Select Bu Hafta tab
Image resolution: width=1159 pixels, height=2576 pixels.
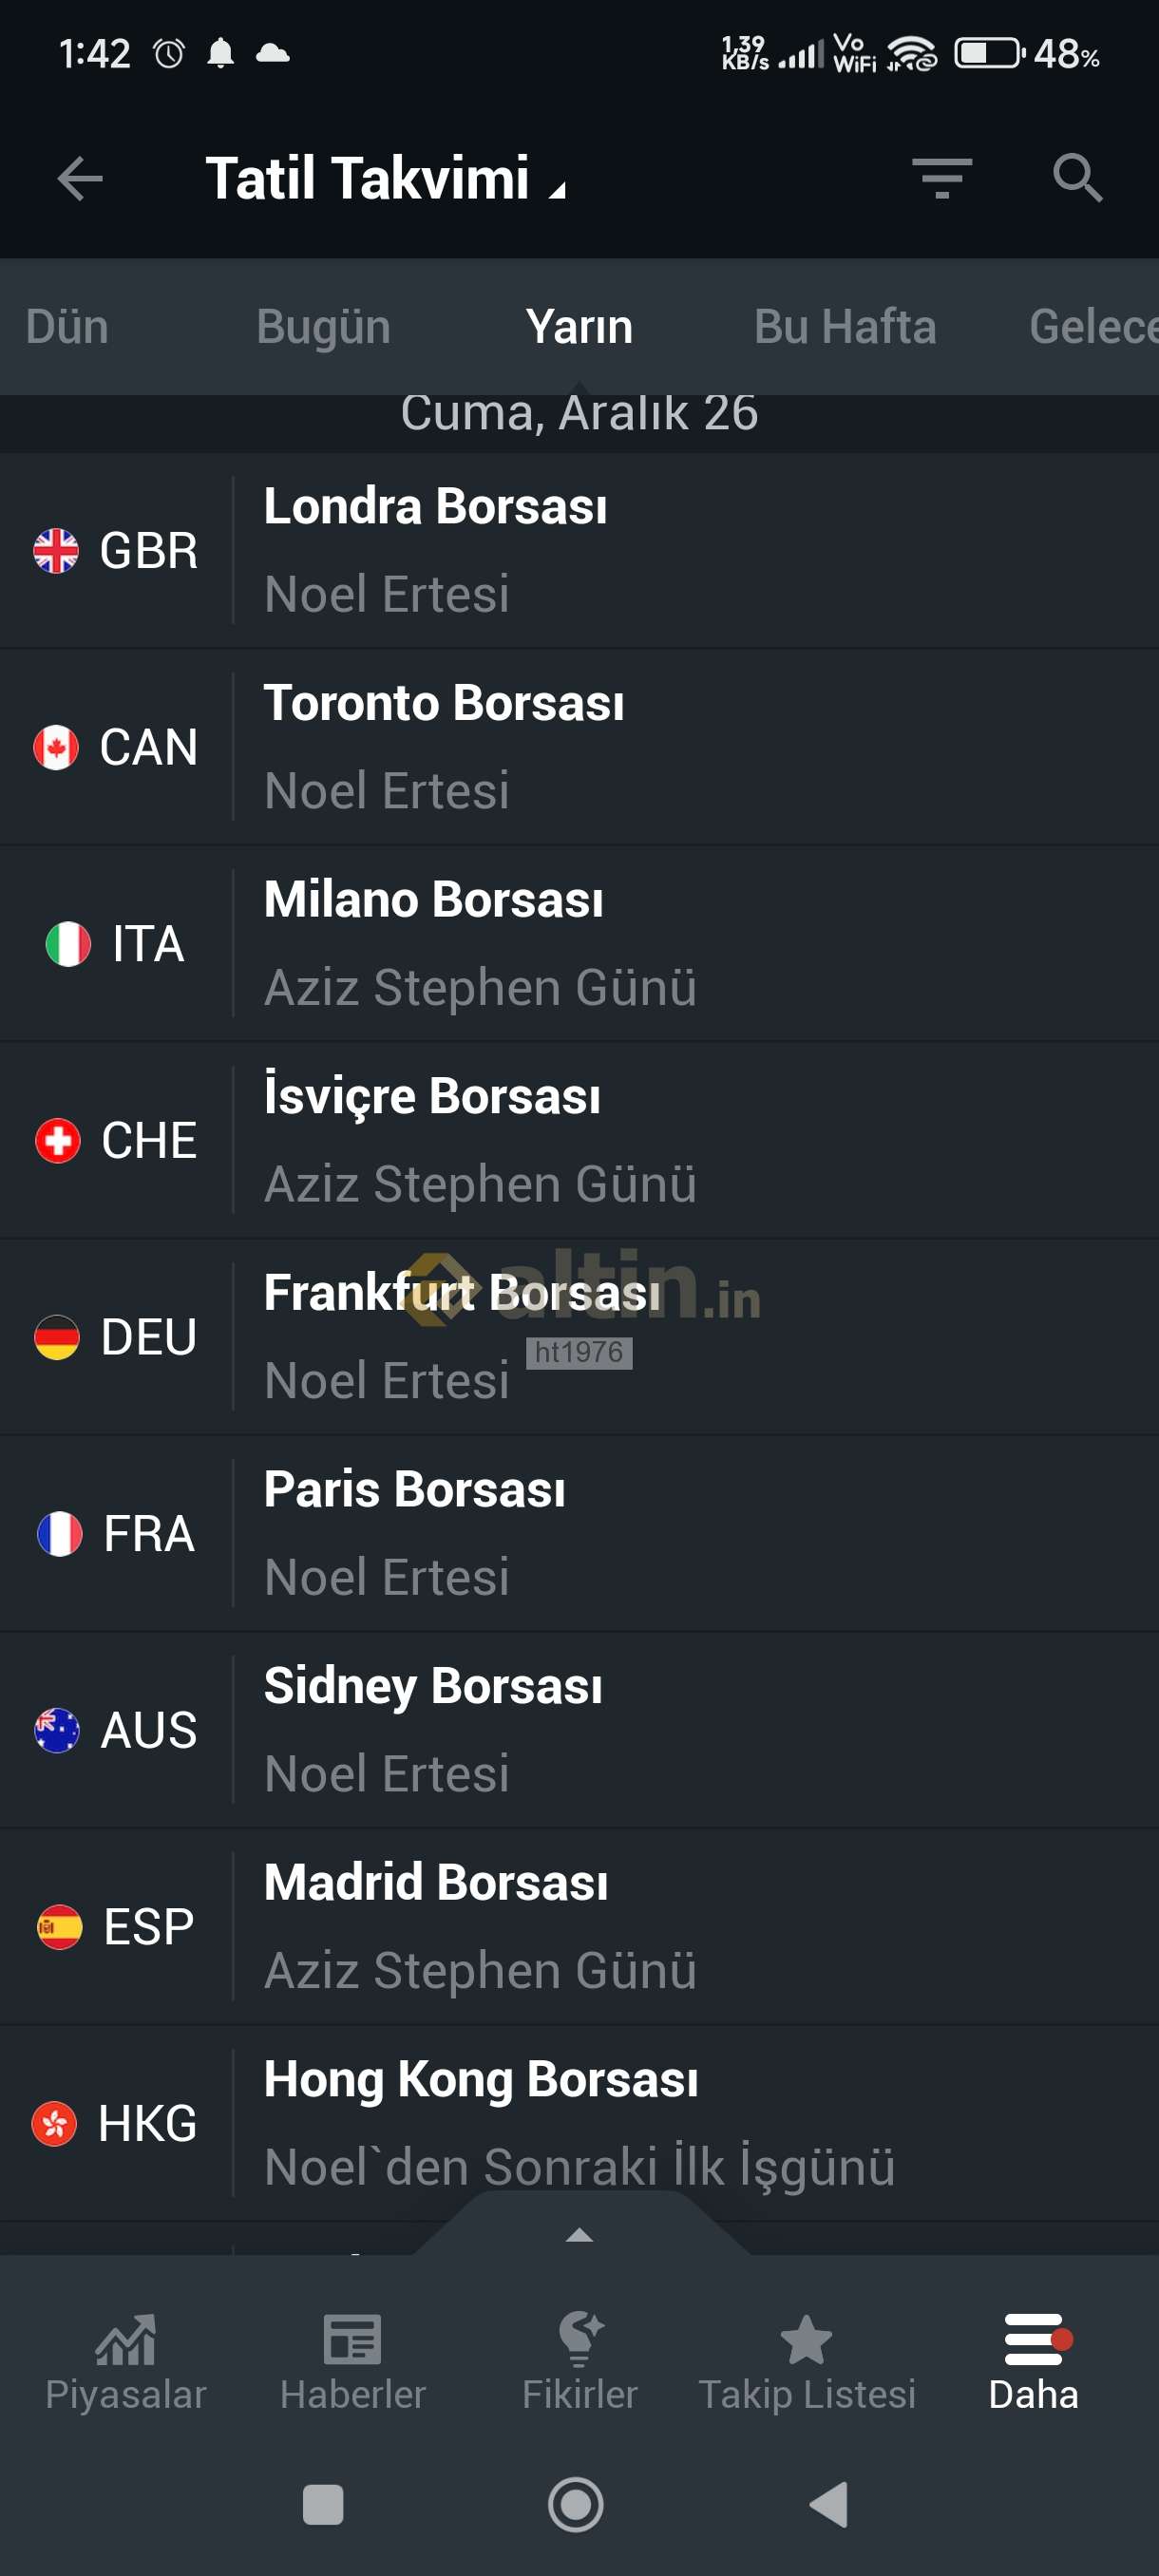[845, 327]
